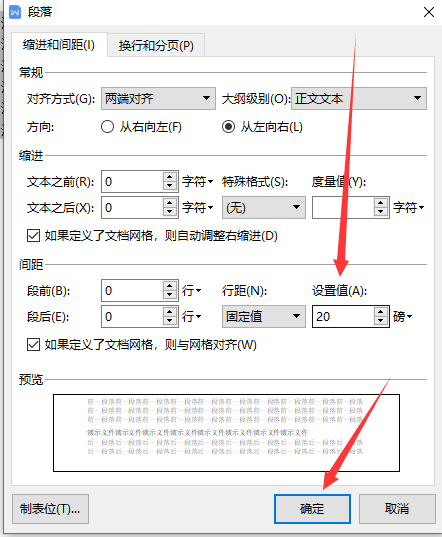Switch to 换行和分页(P) tab
The height and width of the screenshot is (537, 442).
pyautogui.click(x=156, y=46)
